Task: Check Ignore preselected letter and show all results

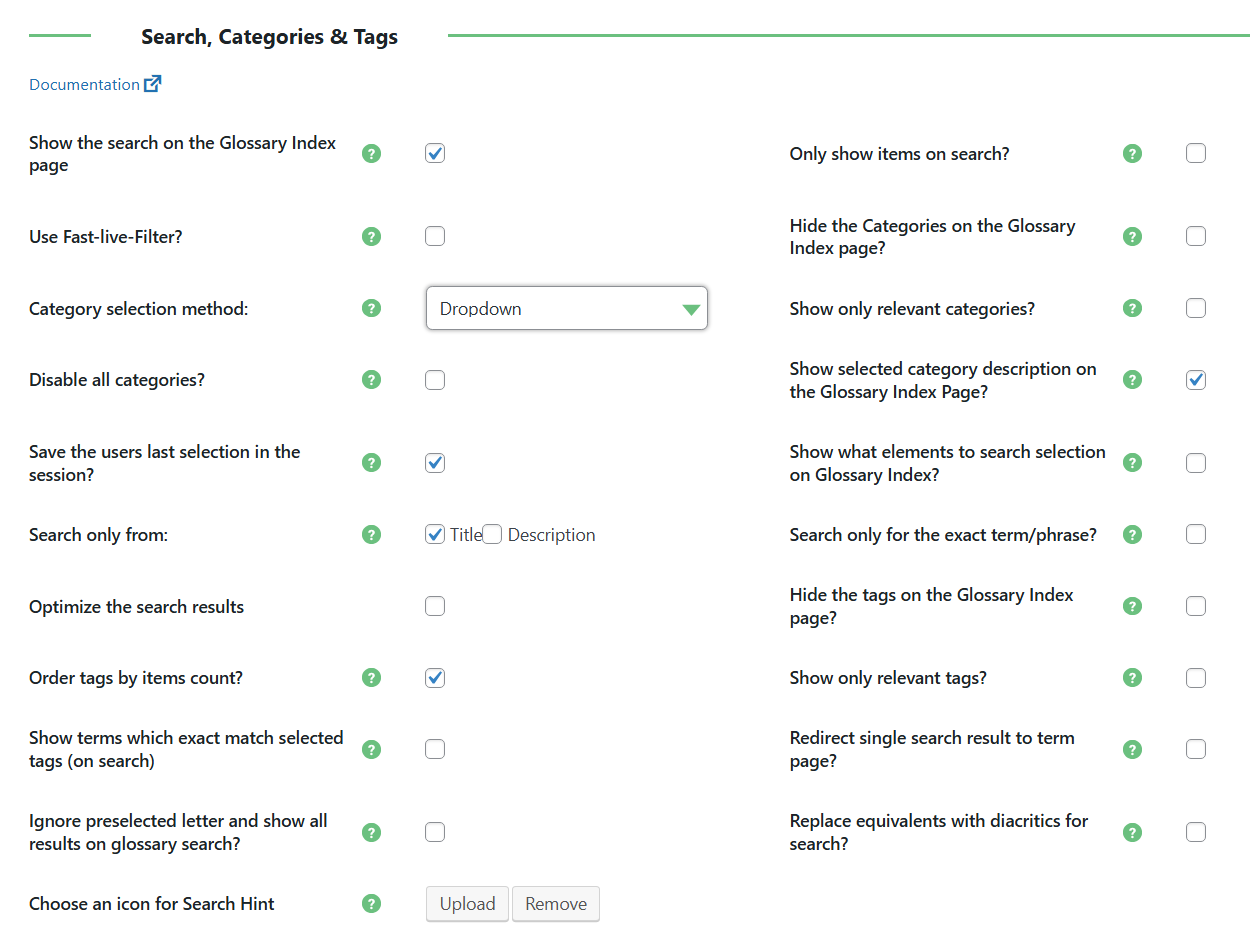Action: pyautogui.click(x=435, y=832)
